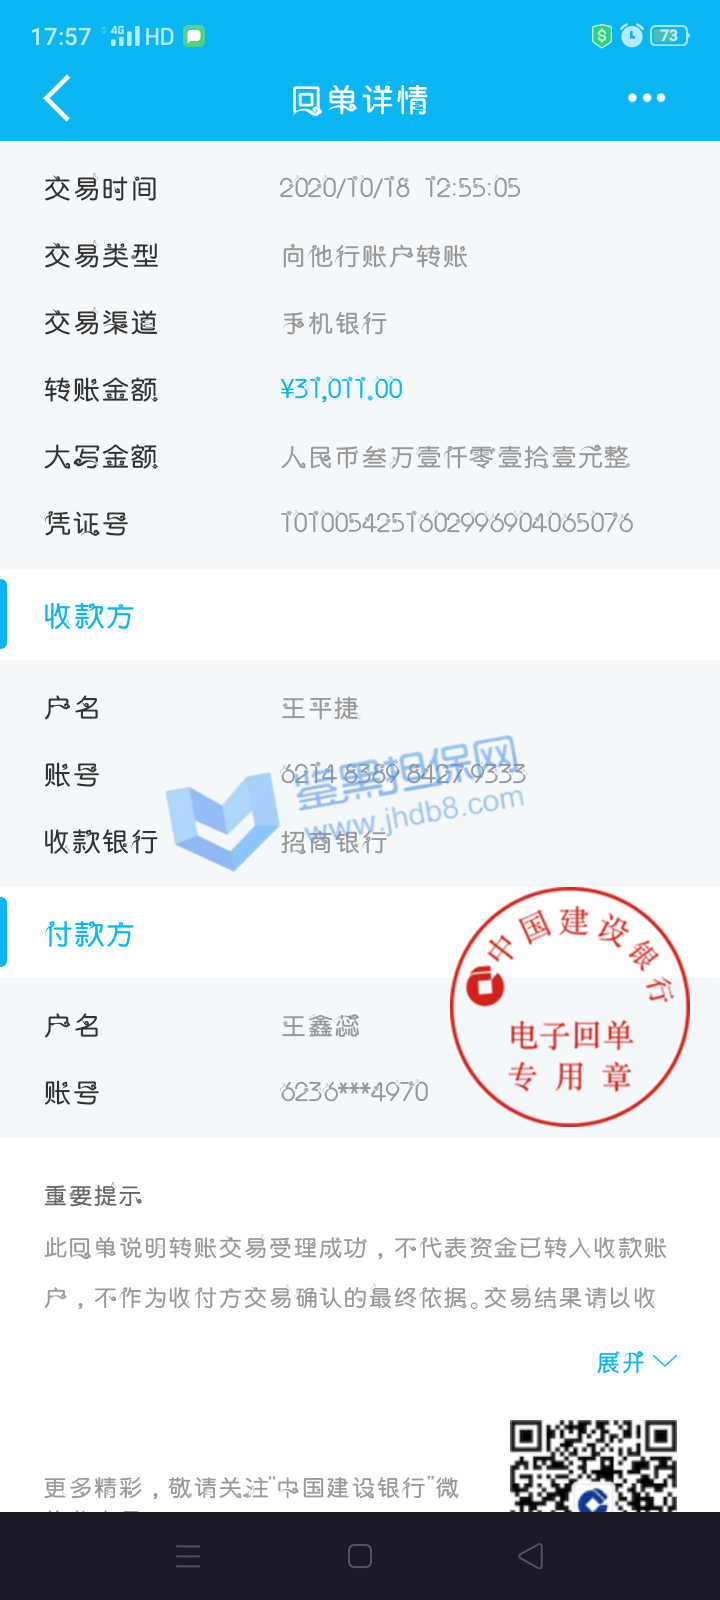
Task: Select the transfer amount ¥31,011.00
Action: [342, 389]
